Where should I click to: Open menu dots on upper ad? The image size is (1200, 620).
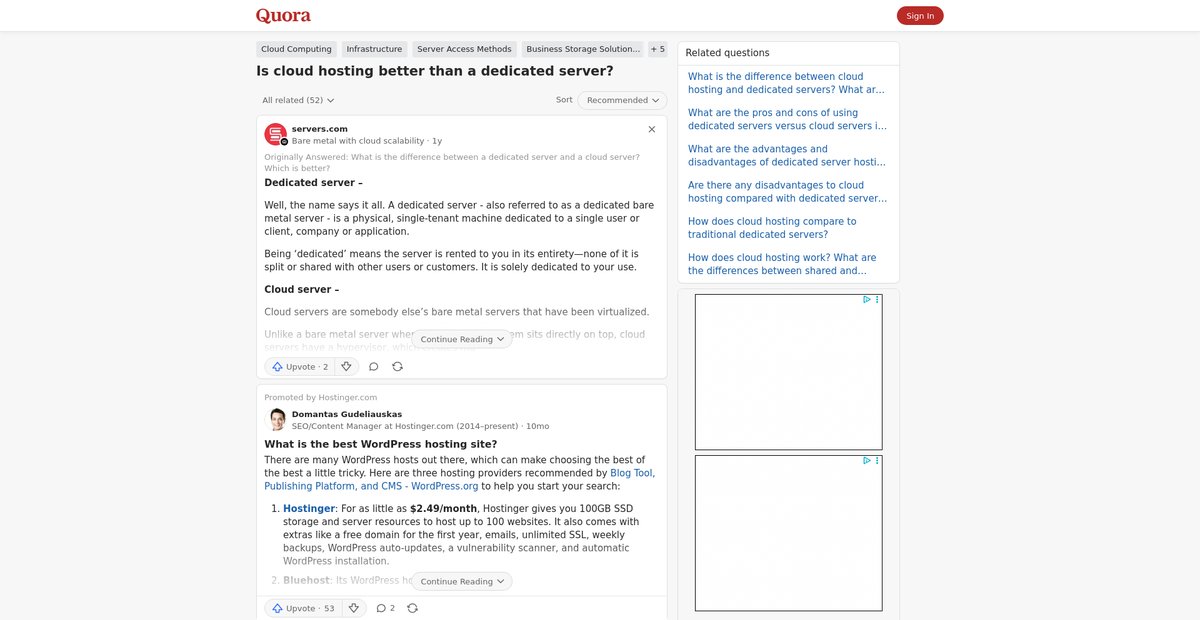[x=877, y=299]
